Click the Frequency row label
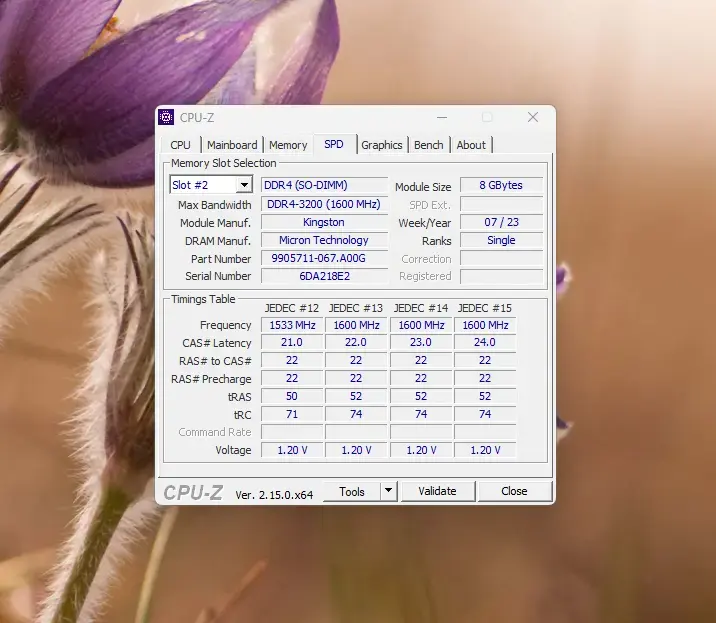The width and height of the screenshot is (716, 623). [226, 325]
